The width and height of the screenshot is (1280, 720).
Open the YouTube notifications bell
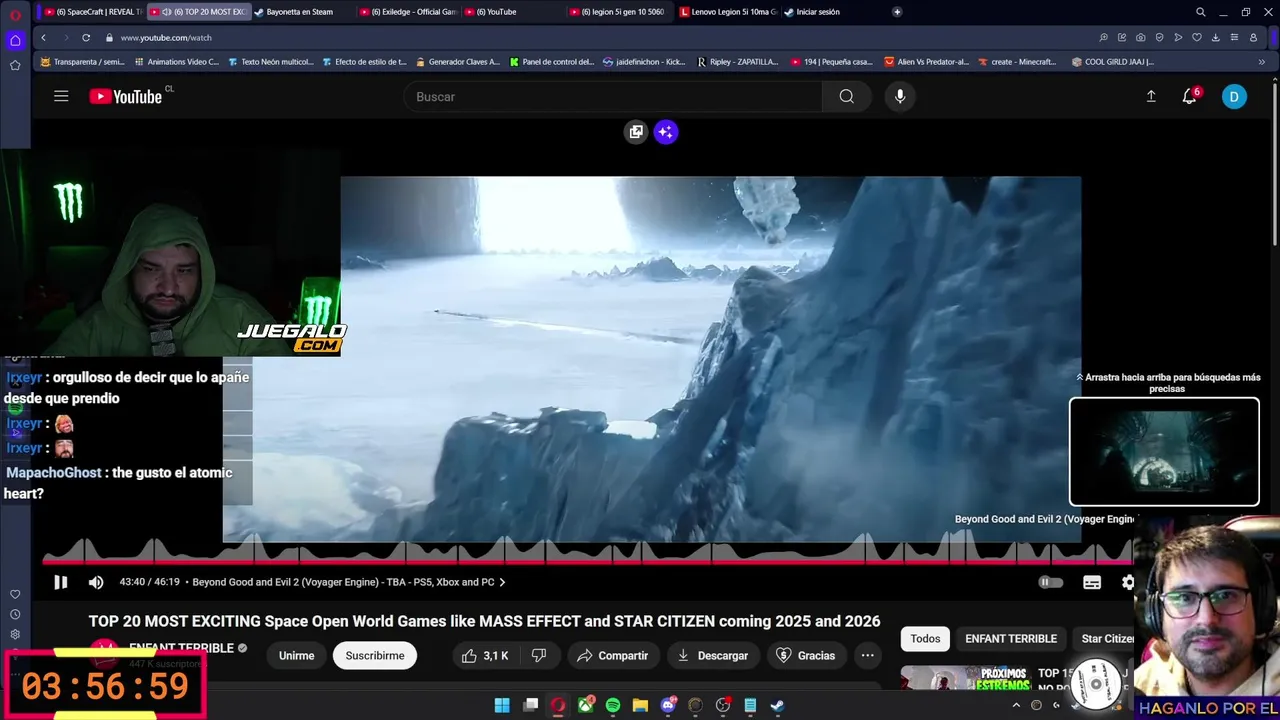(x=1189, y=96)
